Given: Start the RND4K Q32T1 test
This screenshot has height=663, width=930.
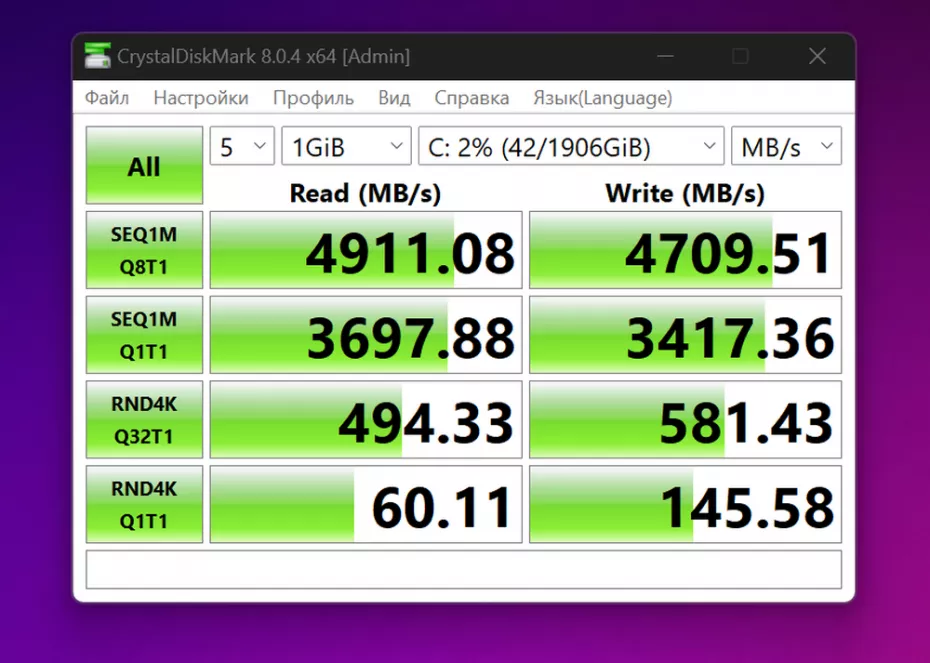Looking at the screenshot, I should pyautogui.click(x=144, y=420).
